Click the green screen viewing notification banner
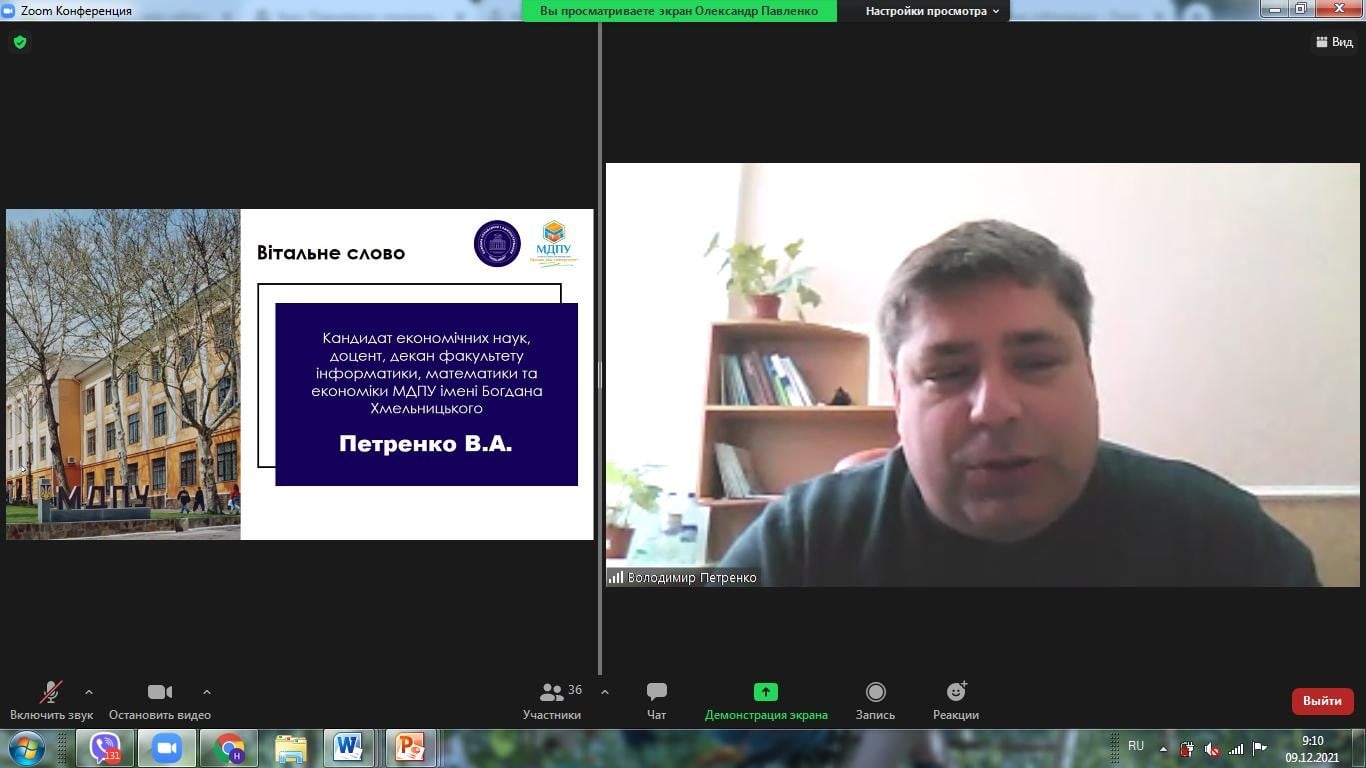The image size is (1366, 768). coord(679,11)
